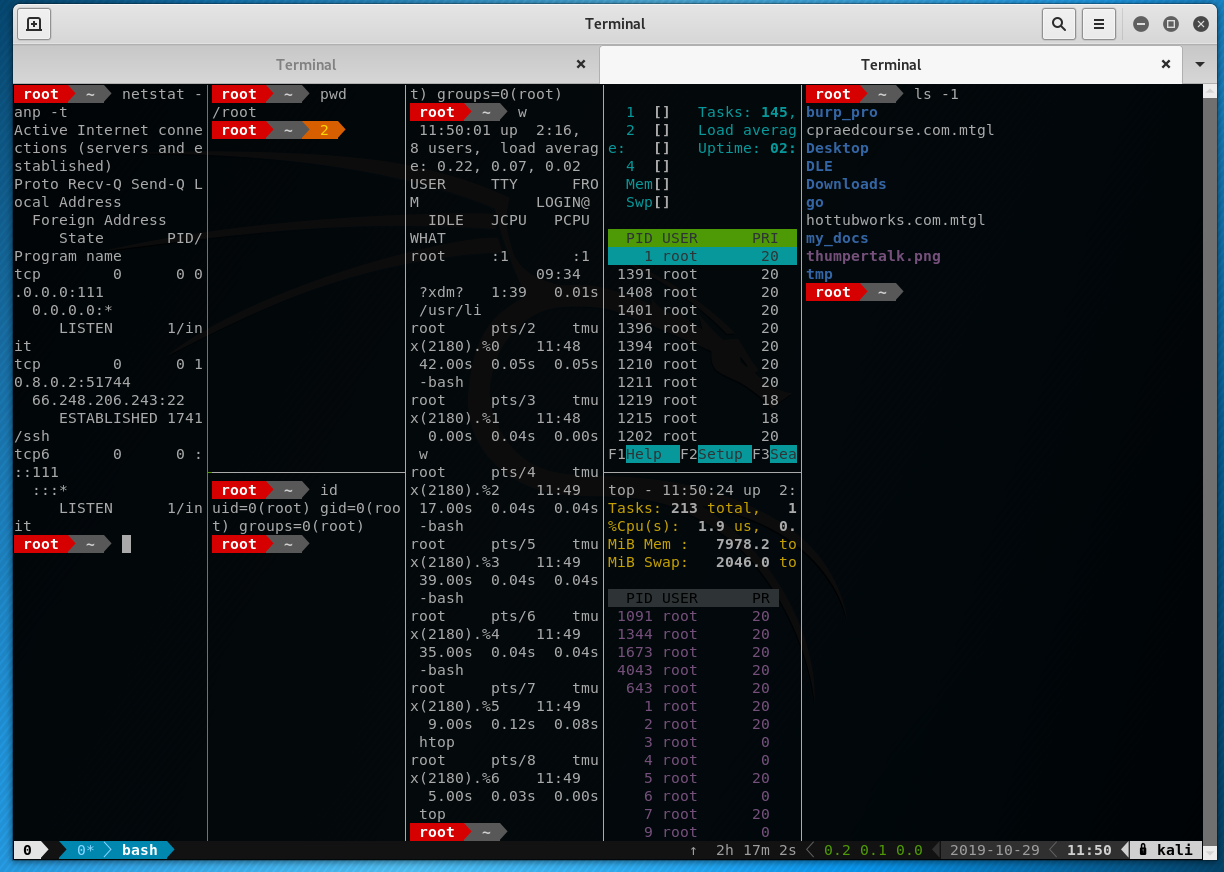Click the lock icon beside kali hostname
Viewport: 1224px width, 872px height.
click(x=1143, y=850)
